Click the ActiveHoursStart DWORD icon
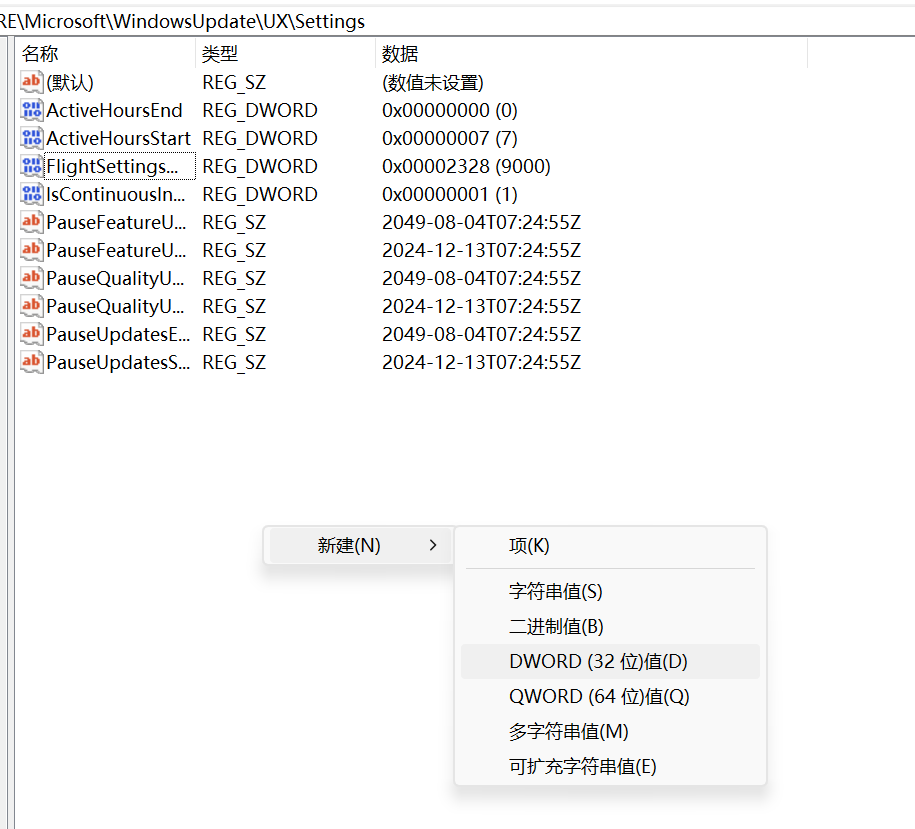The image size is (915, 829). [x=32, y=138]
